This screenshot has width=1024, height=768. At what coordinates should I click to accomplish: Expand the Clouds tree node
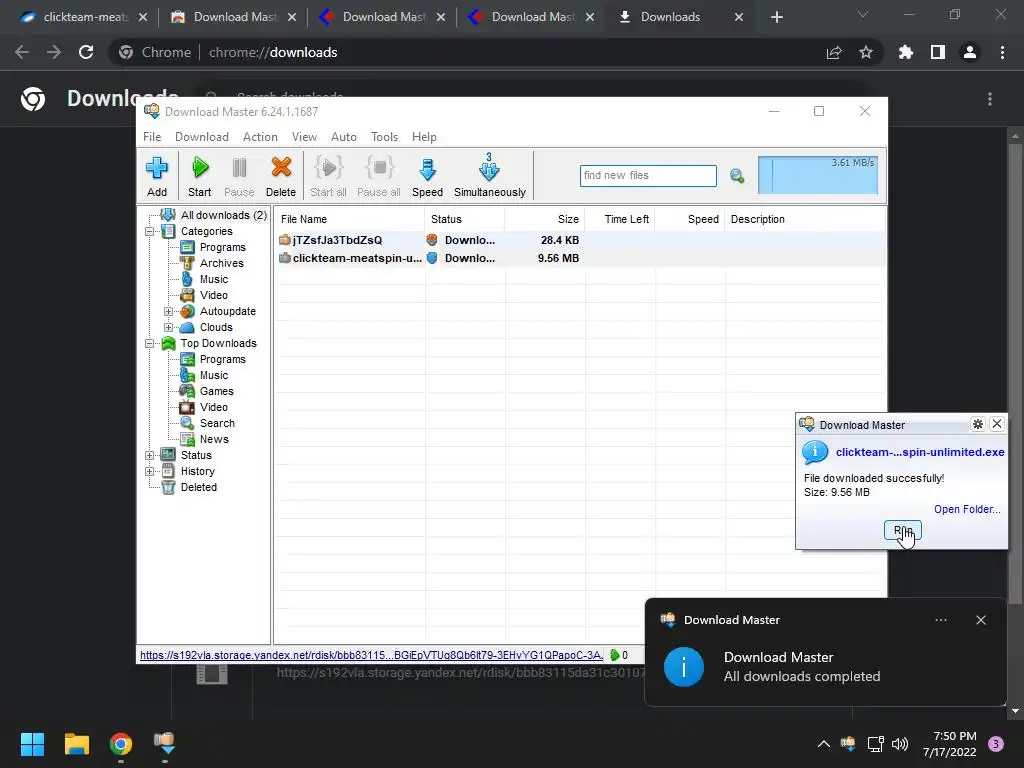coord(168,327)
